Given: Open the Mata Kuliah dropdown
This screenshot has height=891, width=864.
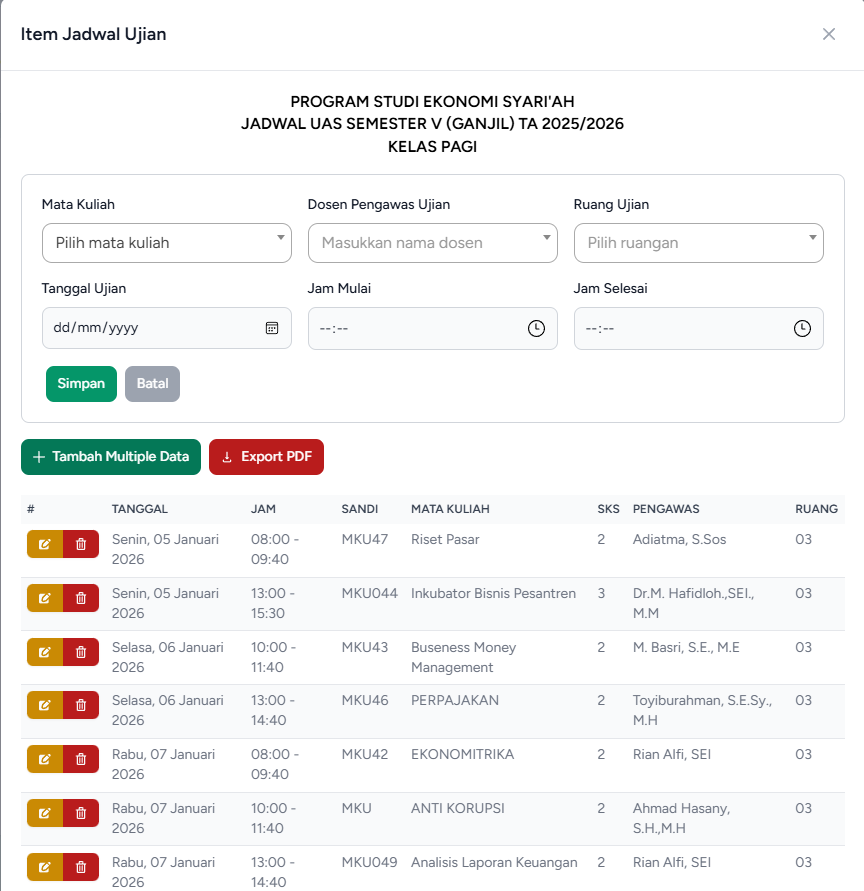Looking at the screenshot, I should pyautogui.click(x=167, y=243).
